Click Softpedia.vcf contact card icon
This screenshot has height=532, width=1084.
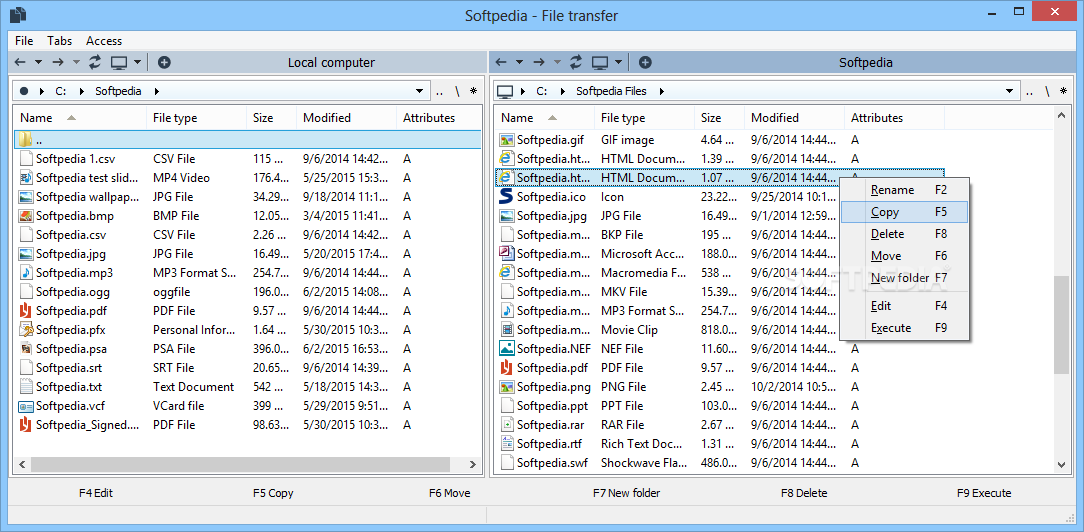[x=26, y=406]
